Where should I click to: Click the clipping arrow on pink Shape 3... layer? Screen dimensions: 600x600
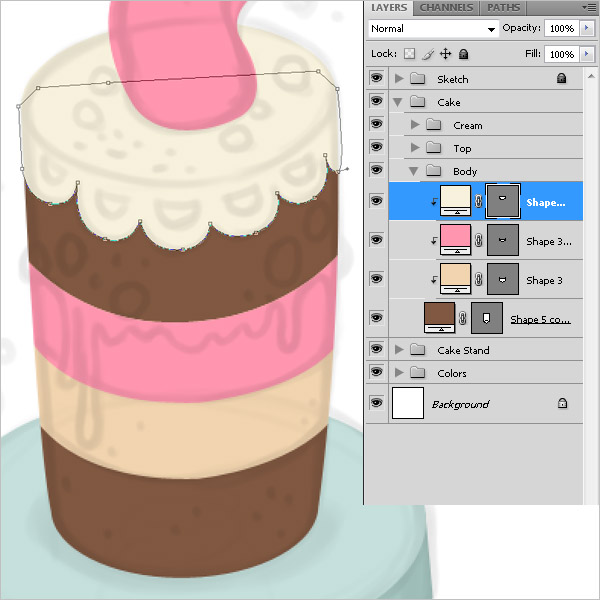coord(434,241)
